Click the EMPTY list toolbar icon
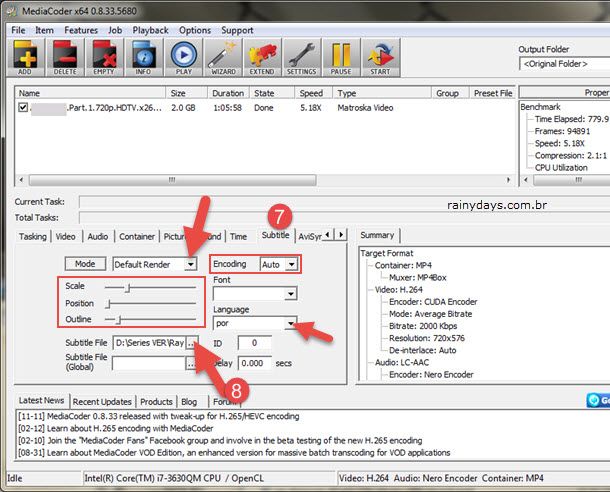610x492 pixels. pyautogui.click(x=104, y=58)
